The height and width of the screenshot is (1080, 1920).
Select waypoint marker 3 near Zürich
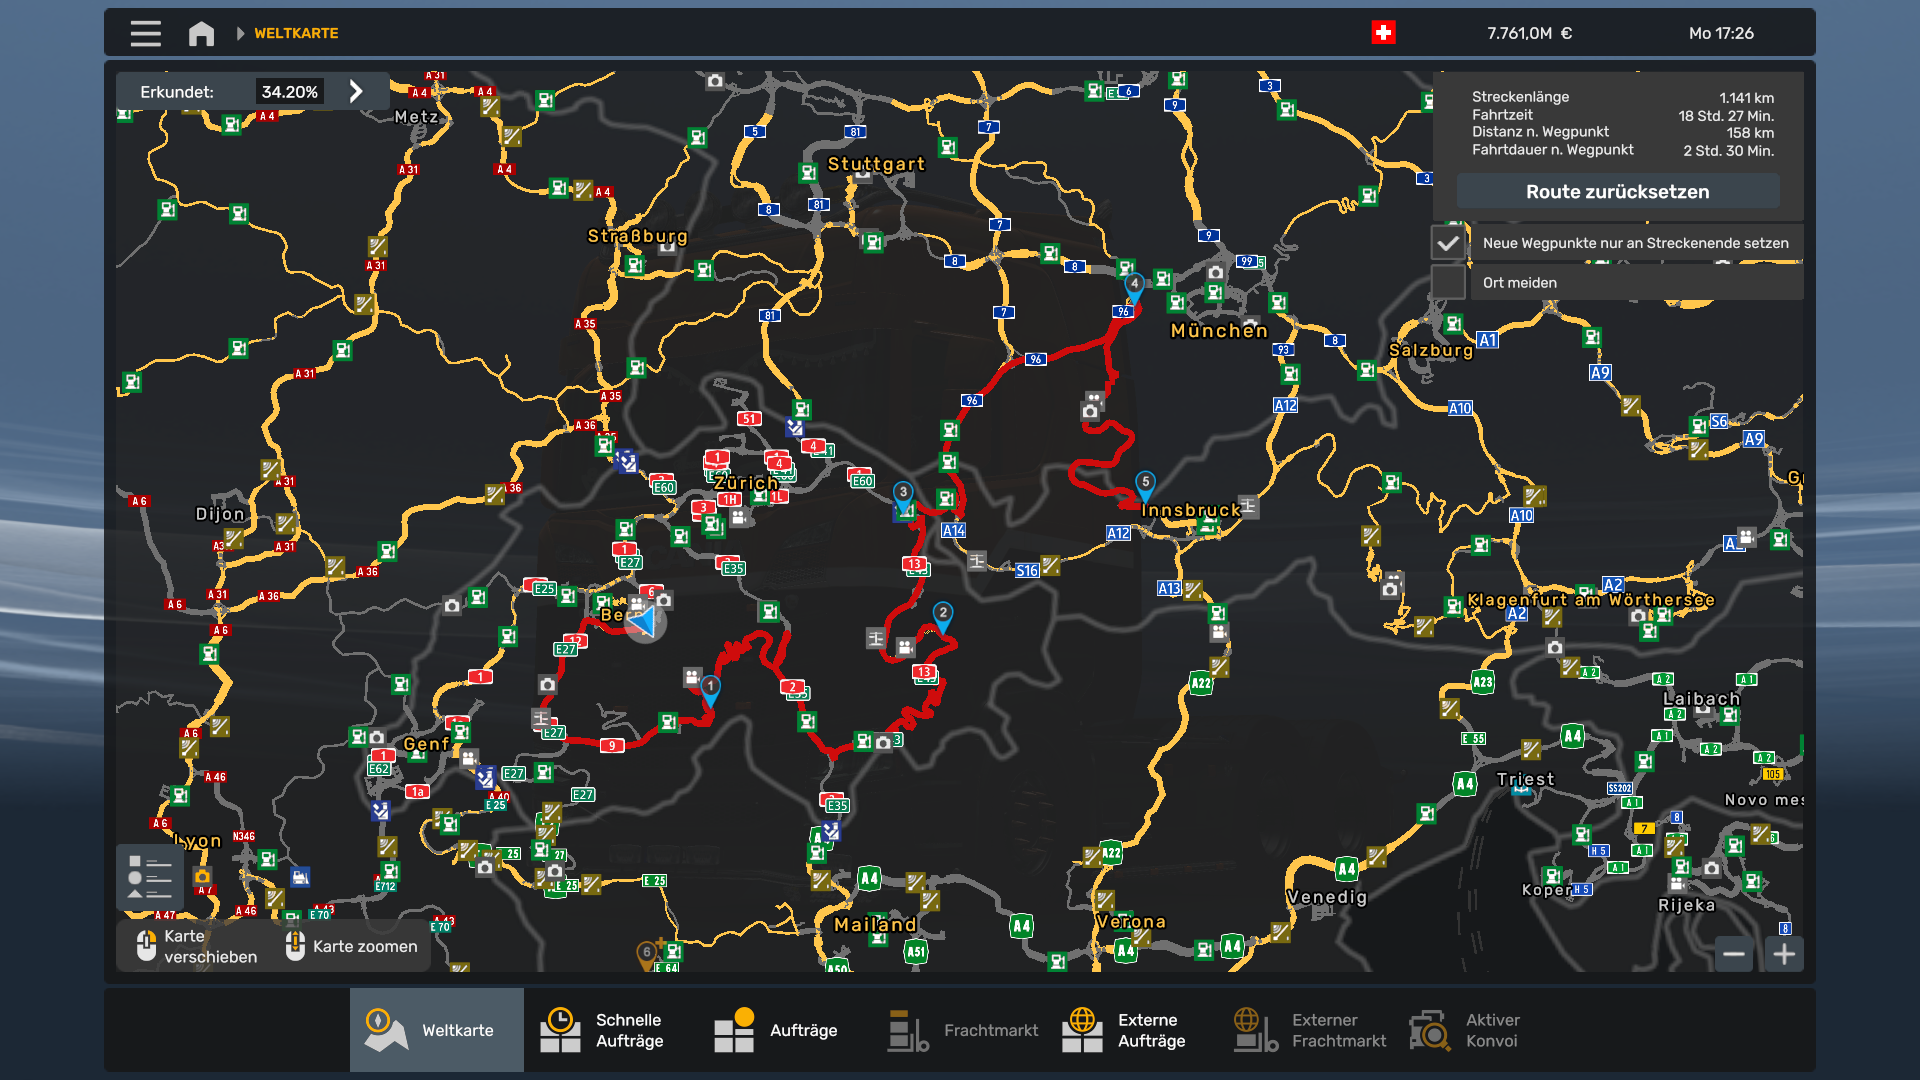click(x=903, y=496)
